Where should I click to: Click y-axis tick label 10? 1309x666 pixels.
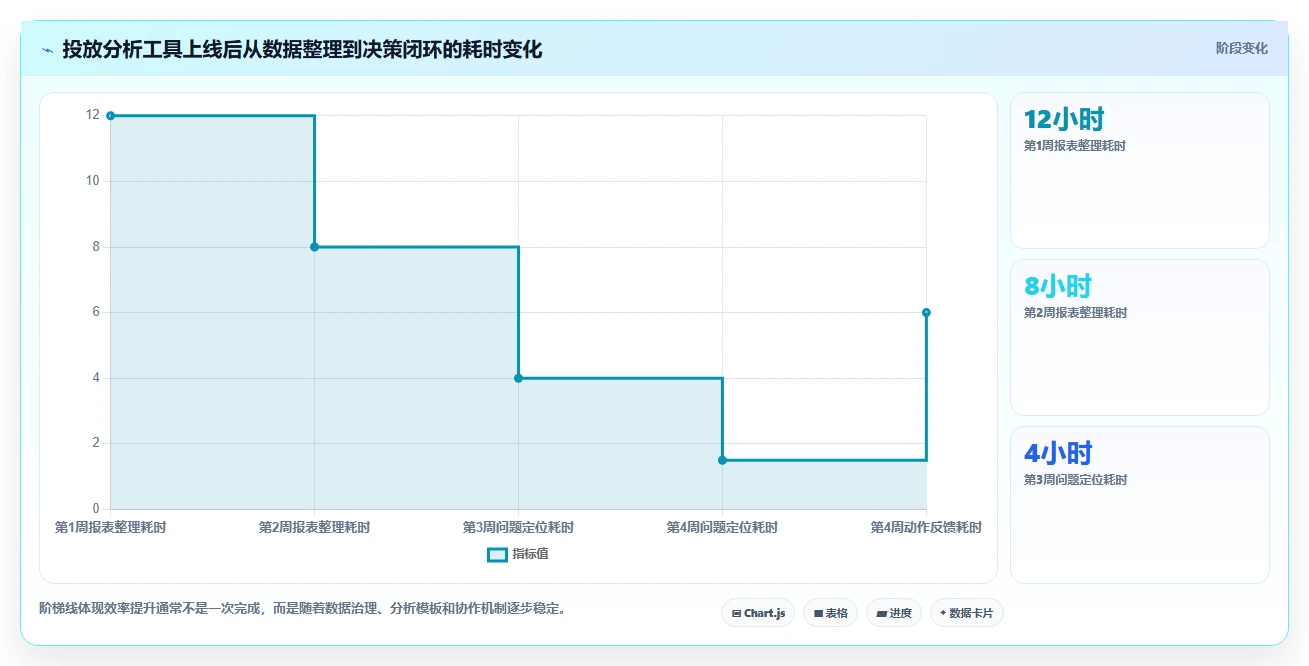click(93, 181)
